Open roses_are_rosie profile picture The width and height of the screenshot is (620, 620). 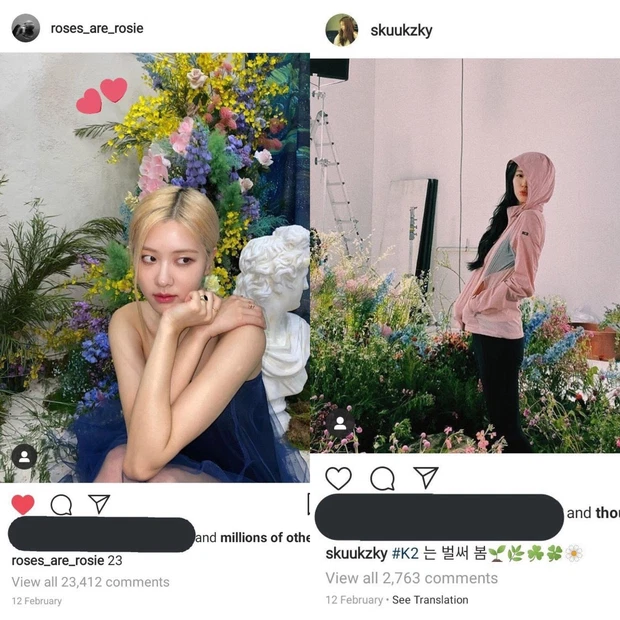point(26,28)
